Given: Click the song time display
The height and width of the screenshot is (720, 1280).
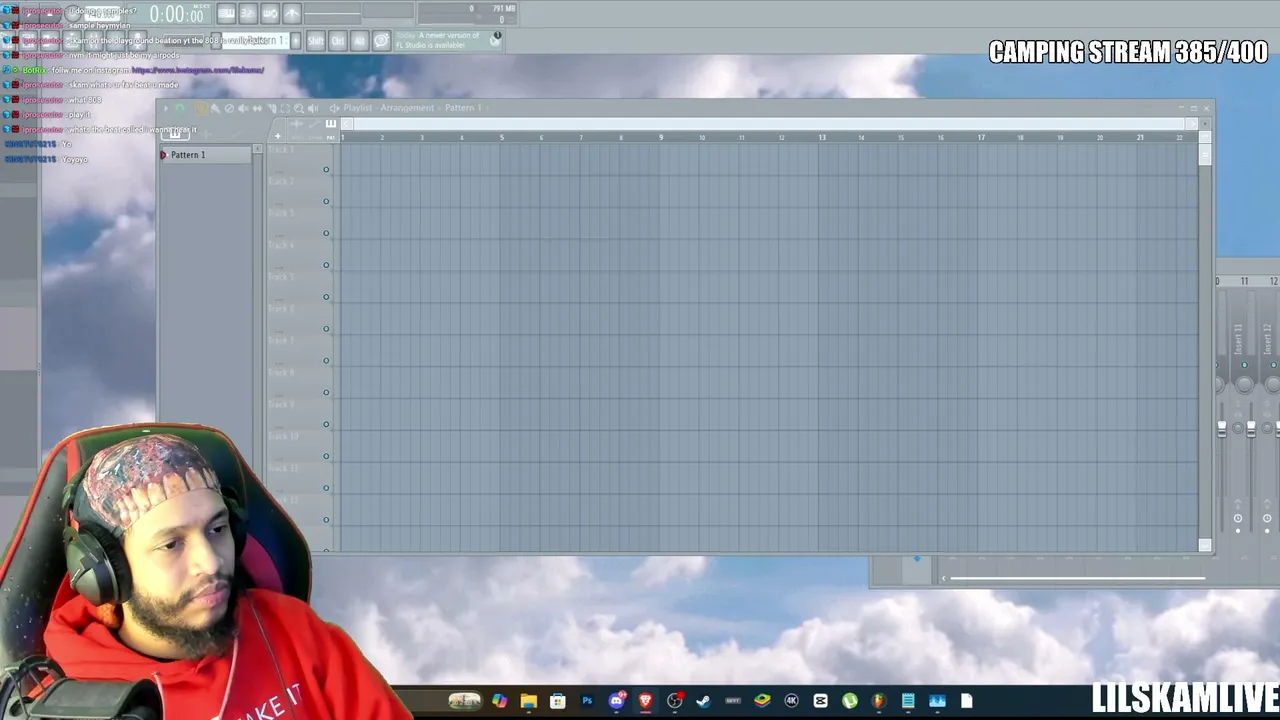Looking at the screenshot, I should (177, 14).
